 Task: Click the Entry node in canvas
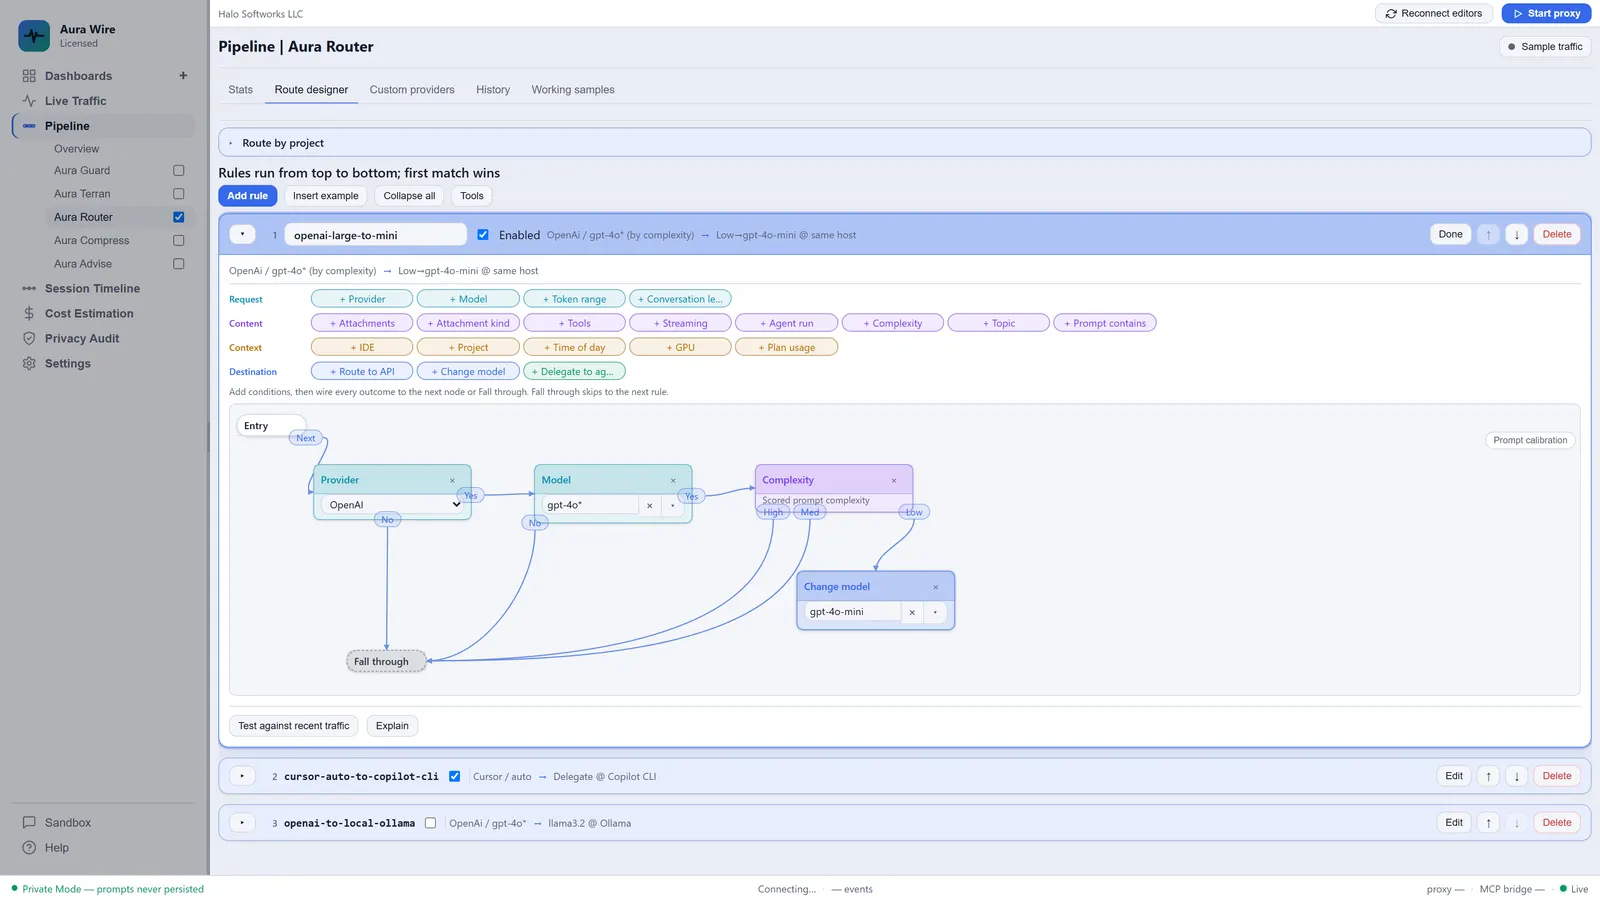point(271,426)
